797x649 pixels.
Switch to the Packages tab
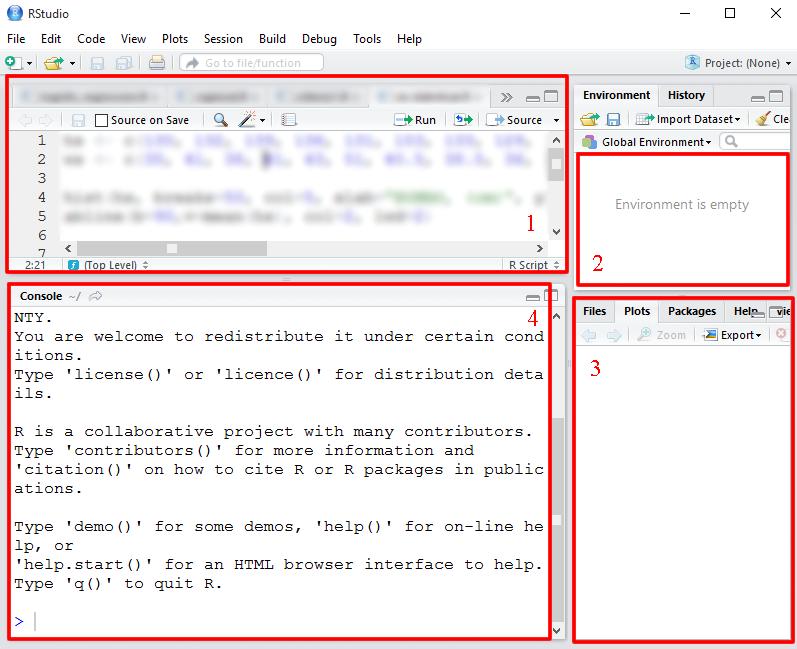click(x=692, y=311)
